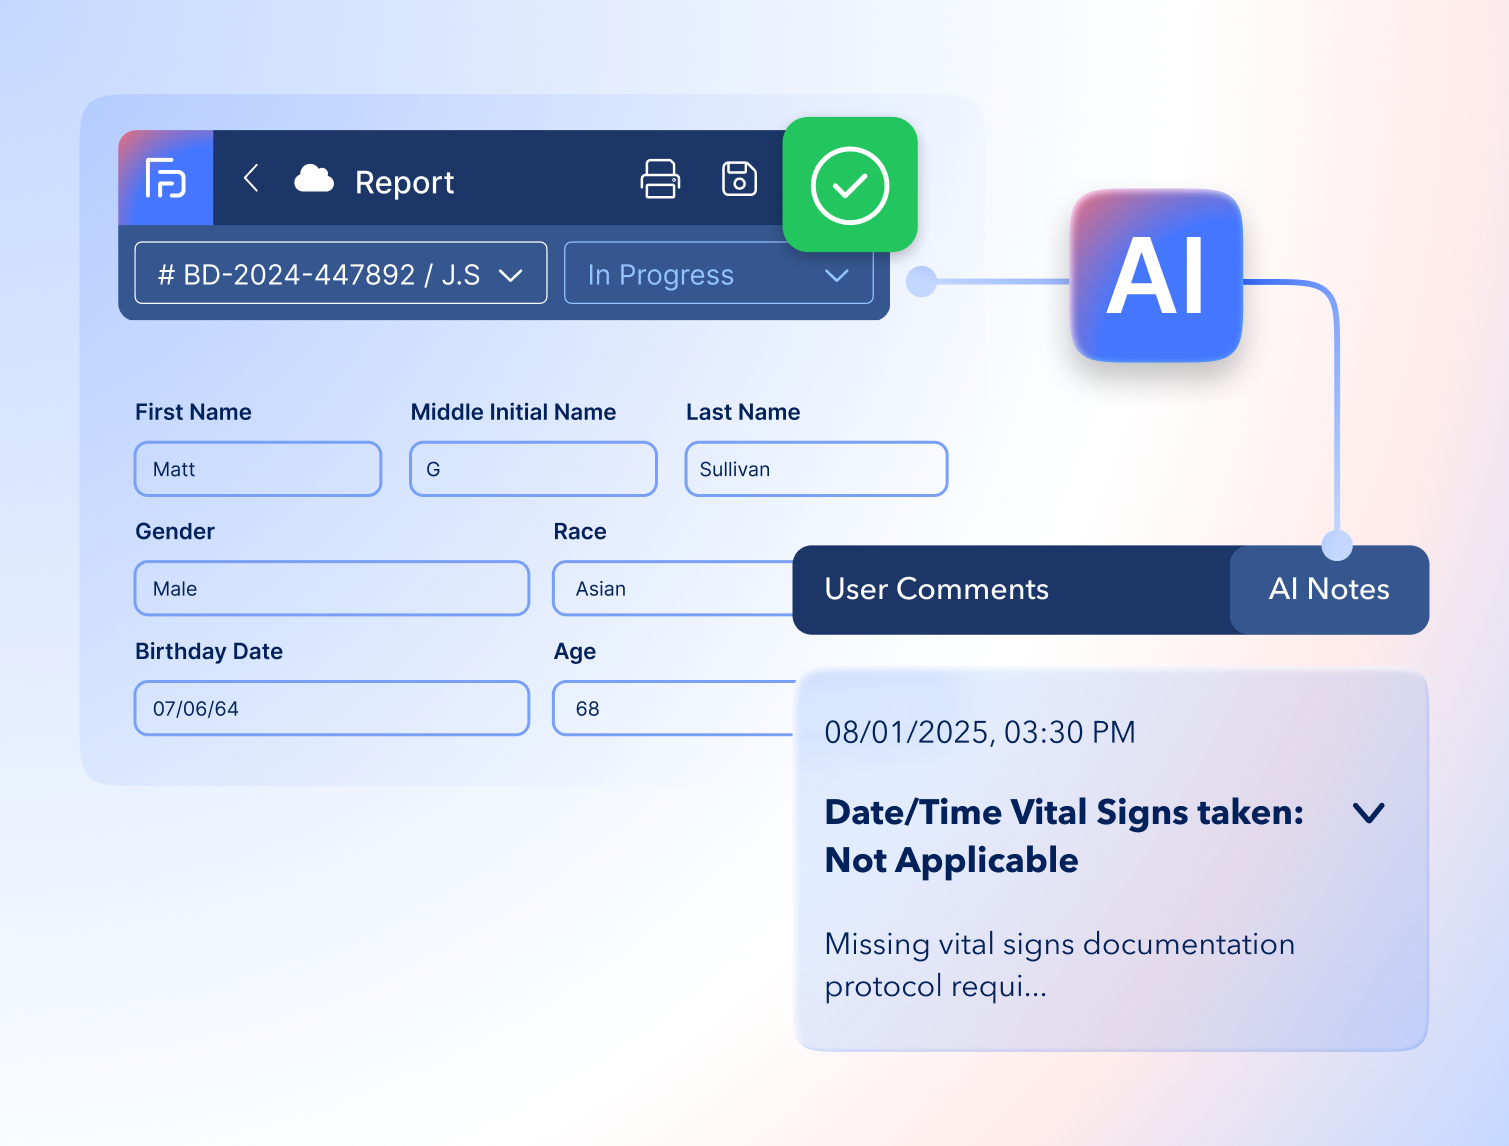Switch to the AI Notes tab
The image size is (1509, 1146).
[x=1329, y=589]
